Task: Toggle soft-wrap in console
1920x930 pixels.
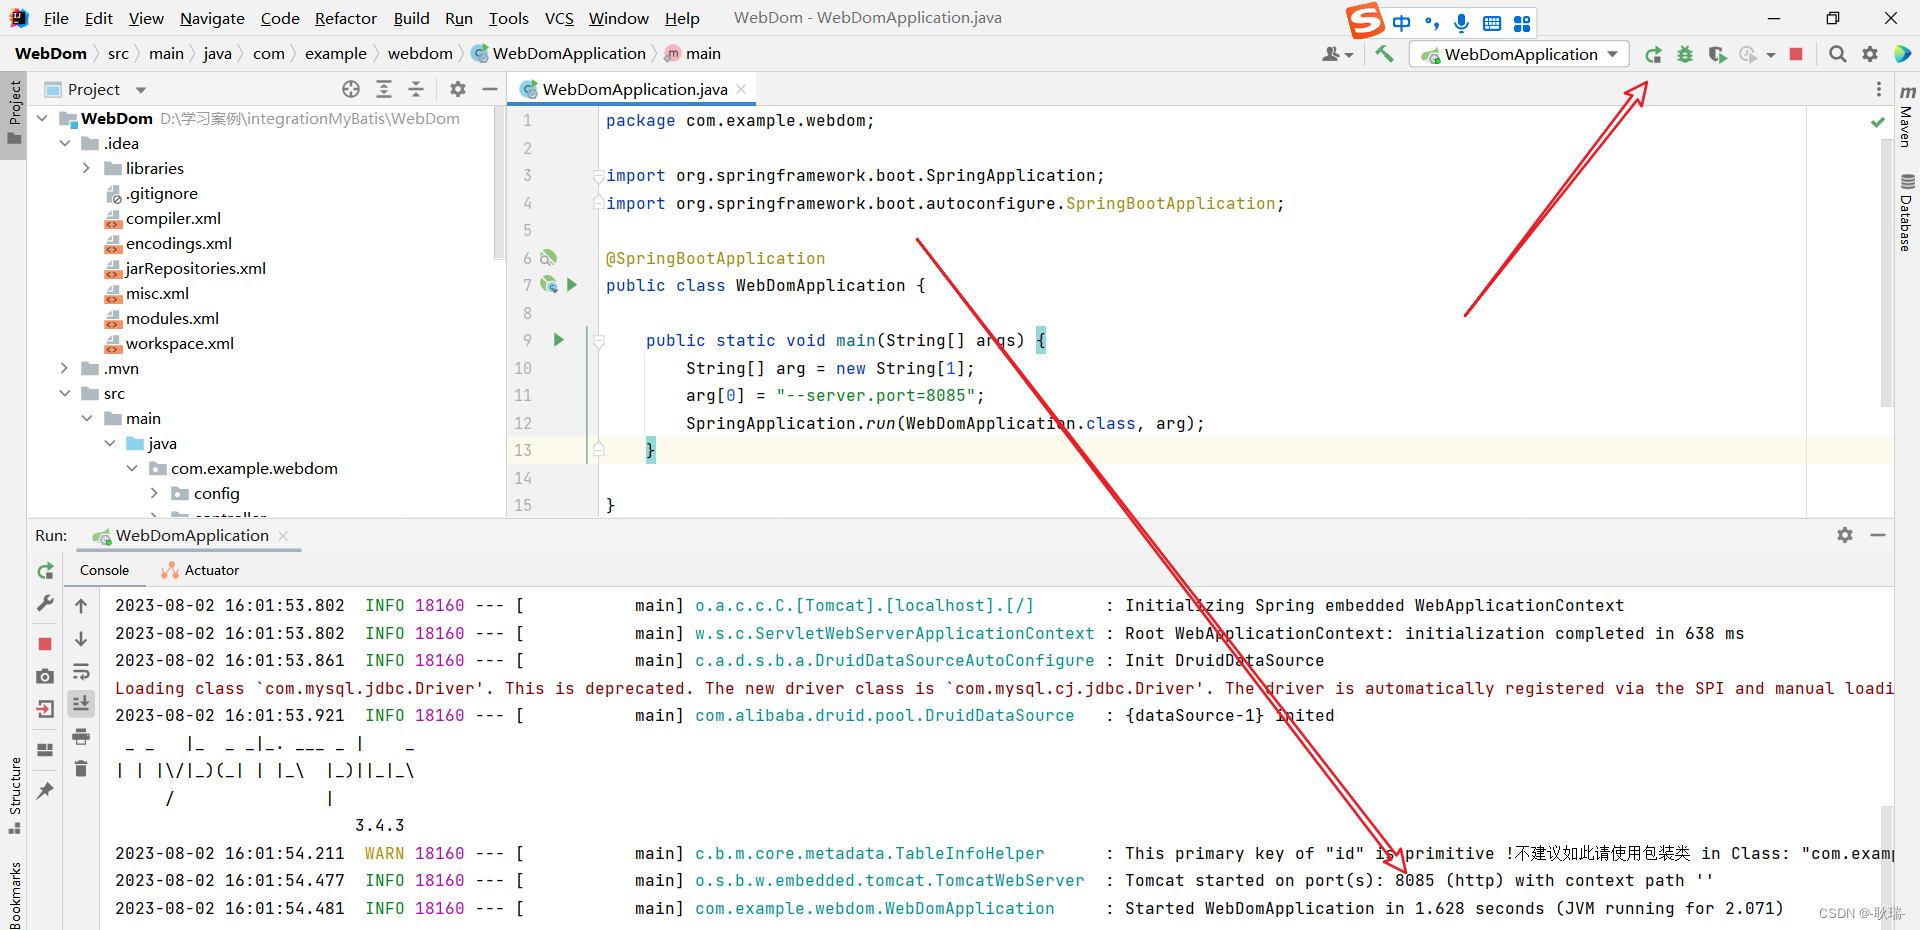Action: (81, 671)
